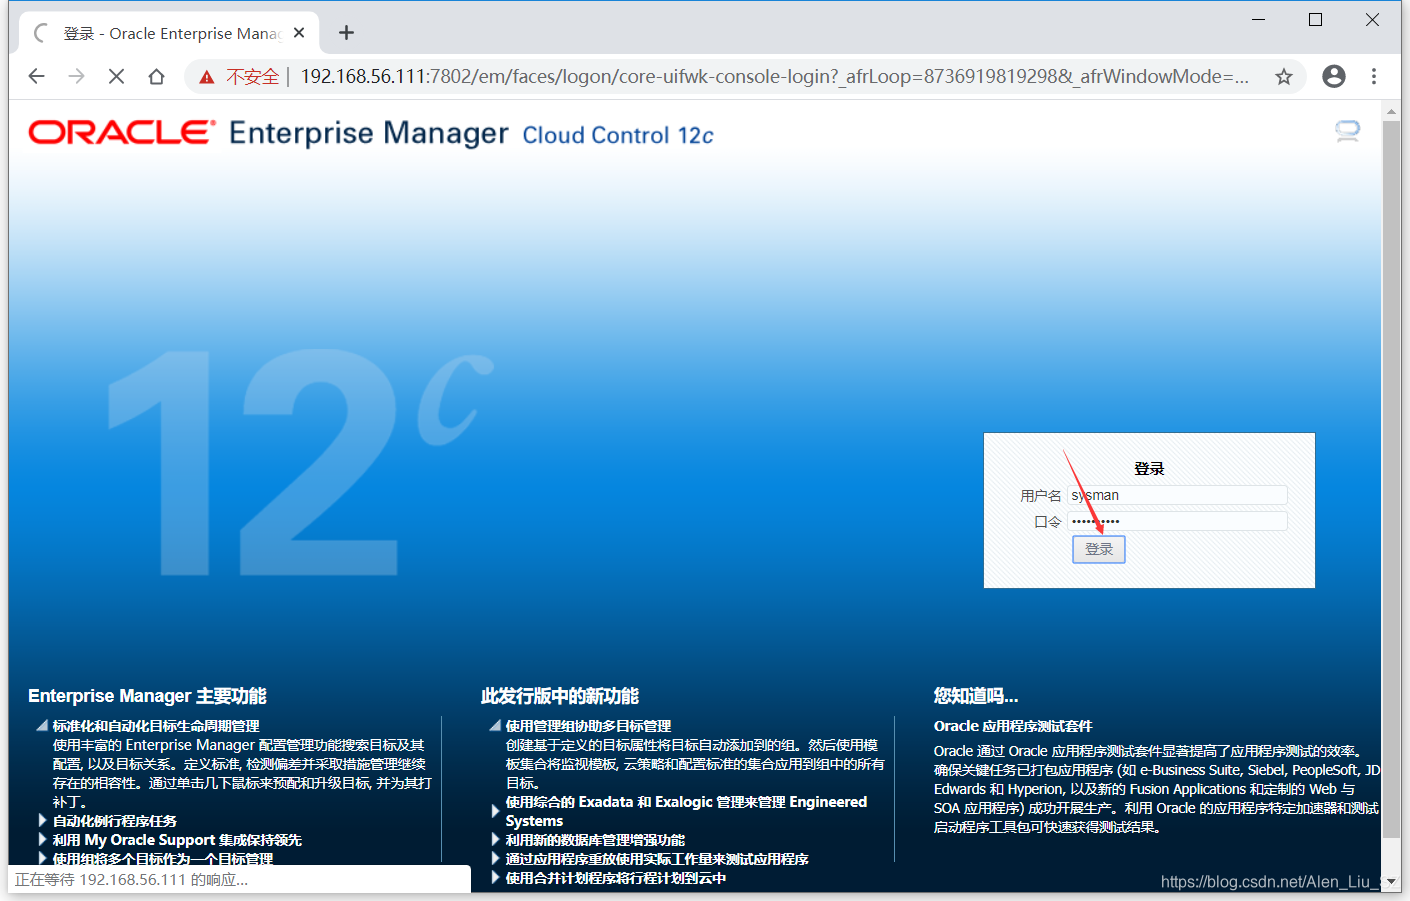Minimize the browser window
Image resolution: width=1410 pixels, height=901 pixels.
click(1259, 20)
